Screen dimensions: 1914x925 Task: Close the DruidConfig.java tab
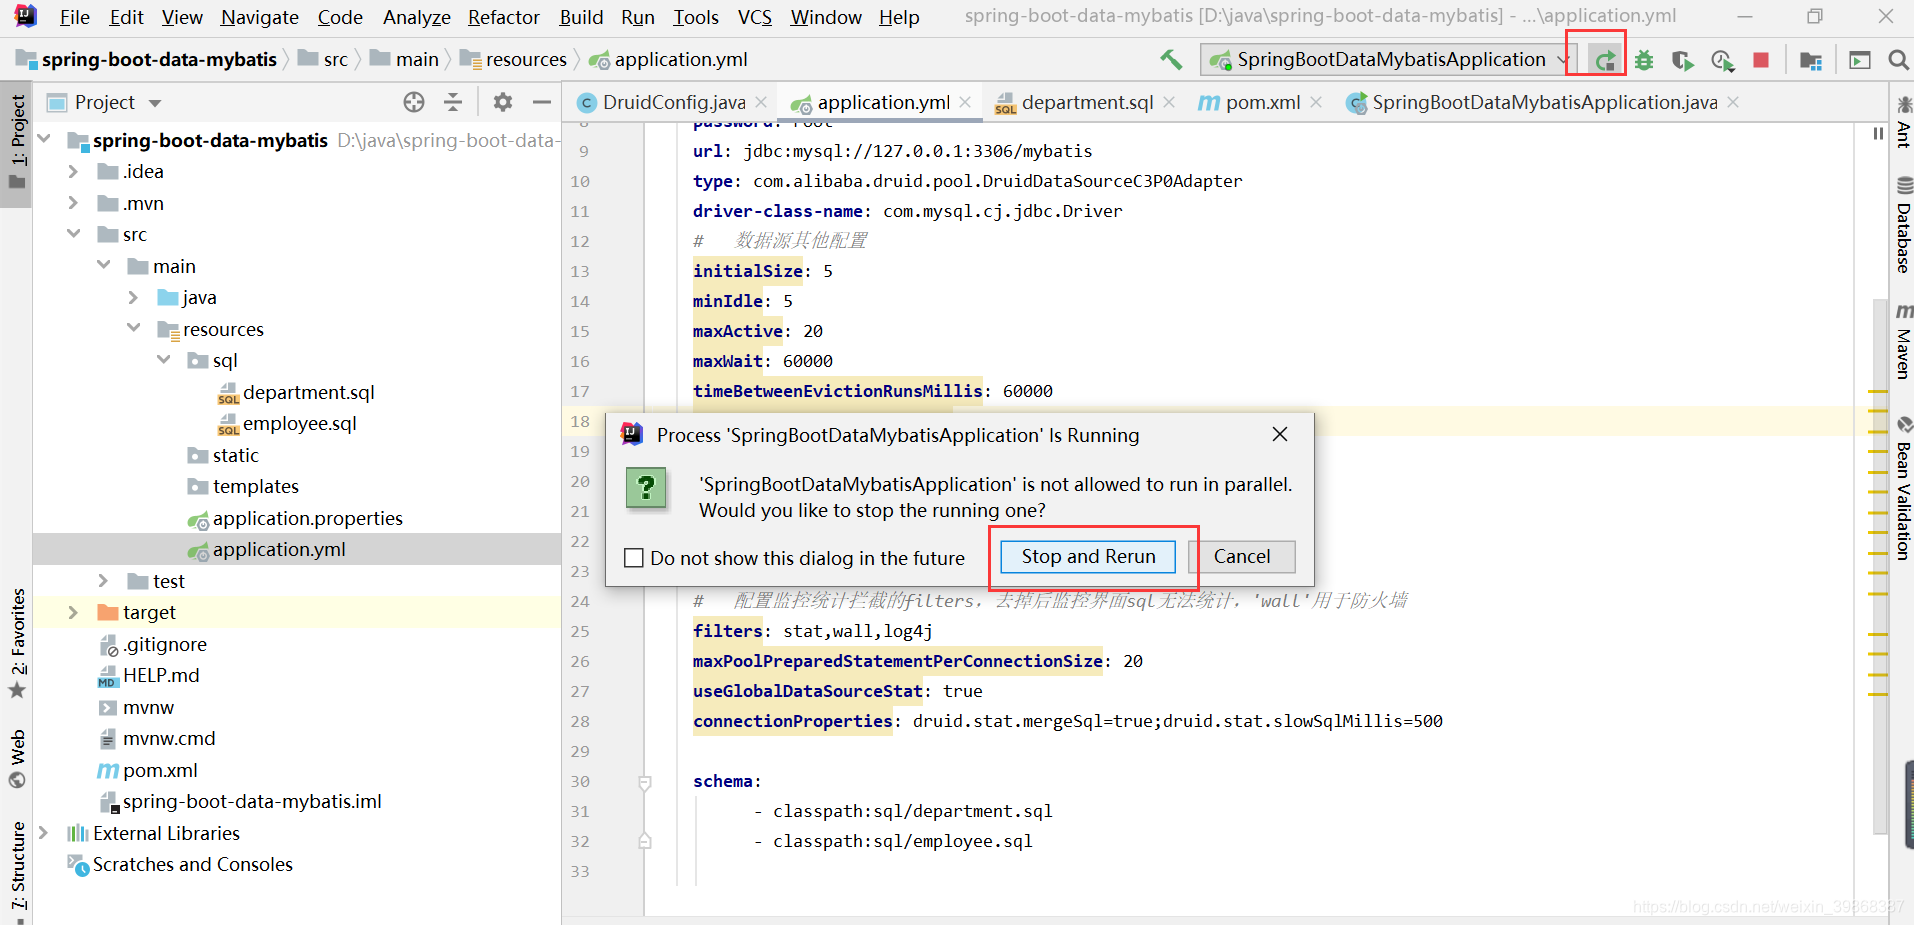point(761,102)
